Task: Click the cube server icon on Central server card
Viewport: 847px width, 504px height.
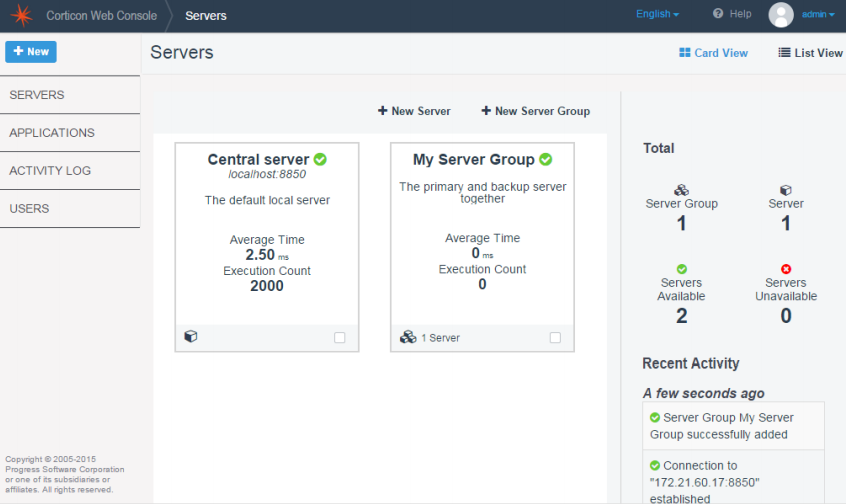Action: pyautogui.click(x=191, y=337)
